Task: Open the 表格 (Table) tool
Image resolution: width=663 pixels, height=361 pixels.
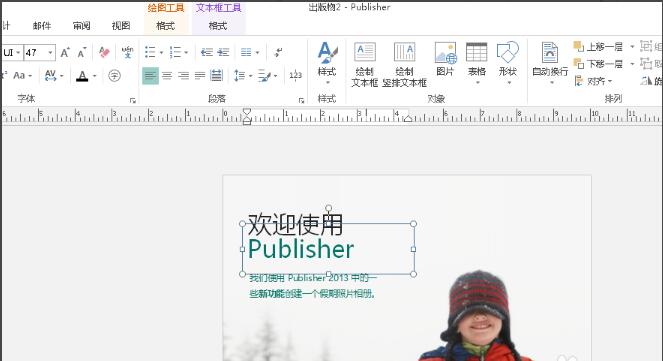Action: click(x=477, y=62)
